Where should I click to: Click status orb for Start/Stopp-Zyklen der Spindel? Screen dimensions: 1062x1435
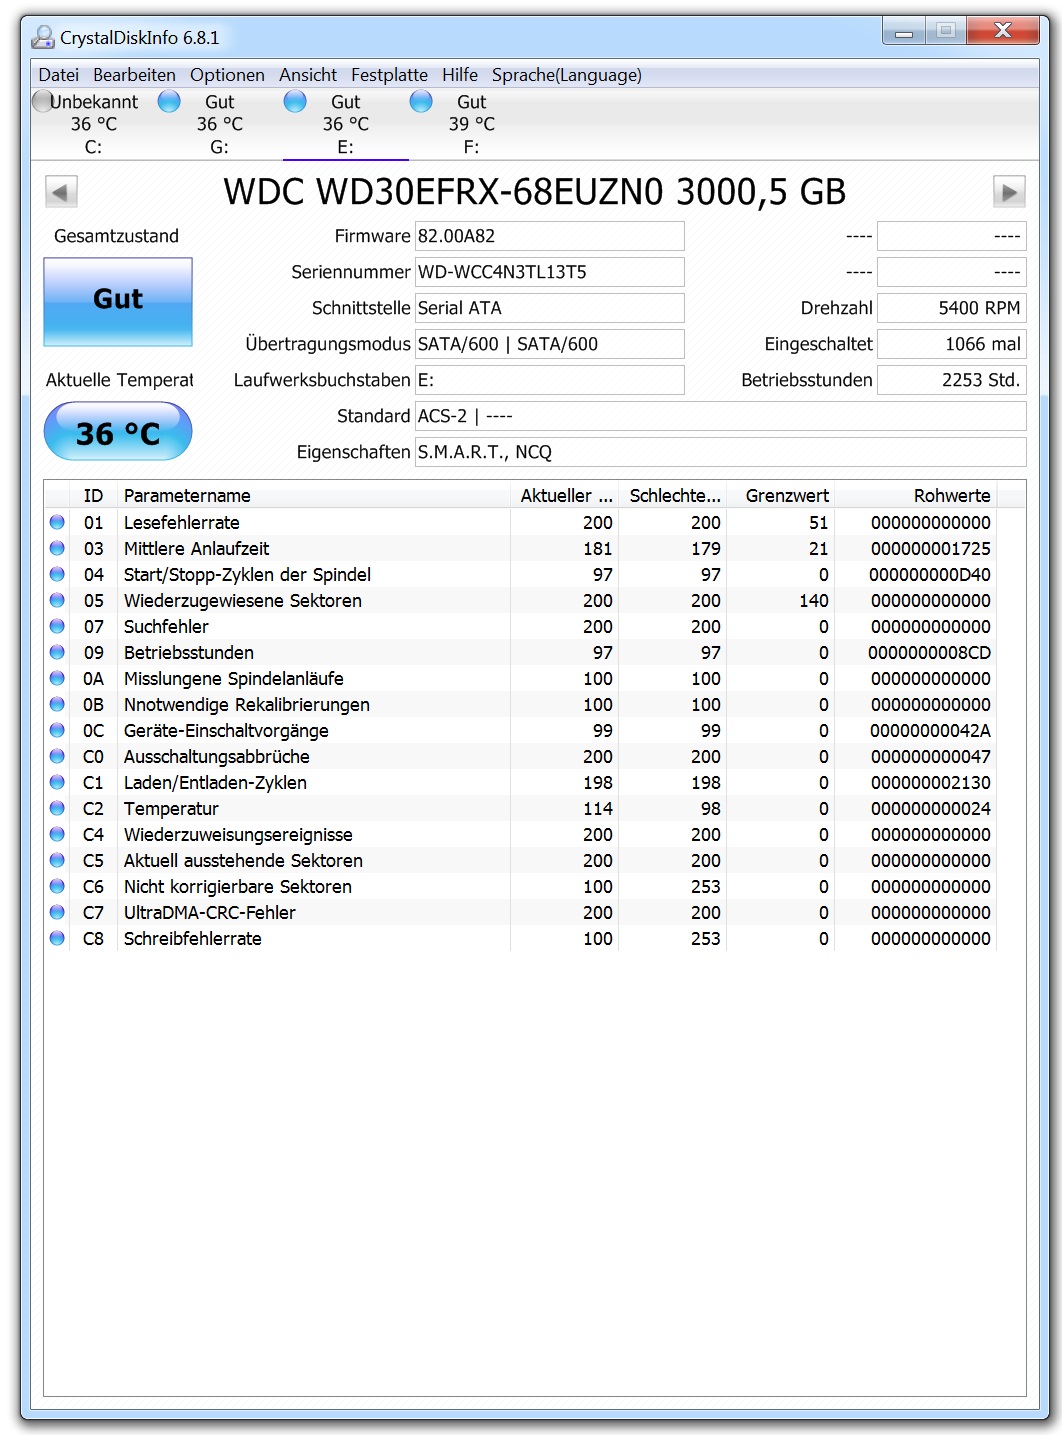tap(57, 574)
